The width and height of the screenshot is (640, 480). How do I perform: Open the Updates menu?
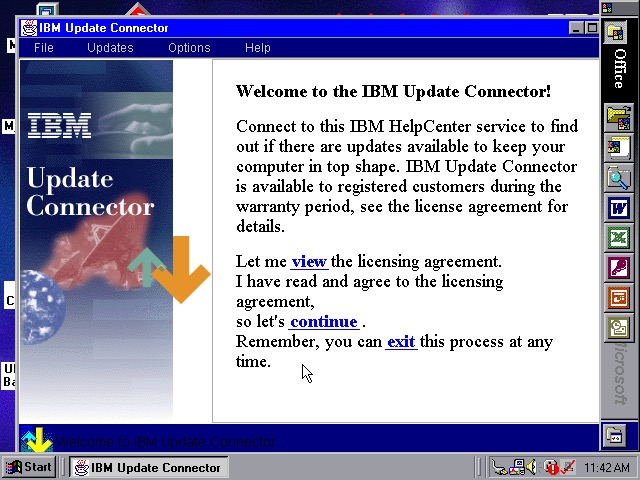tap(110, 47)
